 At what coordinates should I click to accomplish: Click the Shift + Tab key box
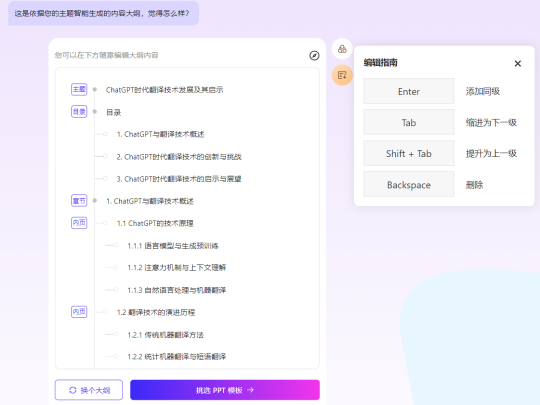(x=409, y=153)
